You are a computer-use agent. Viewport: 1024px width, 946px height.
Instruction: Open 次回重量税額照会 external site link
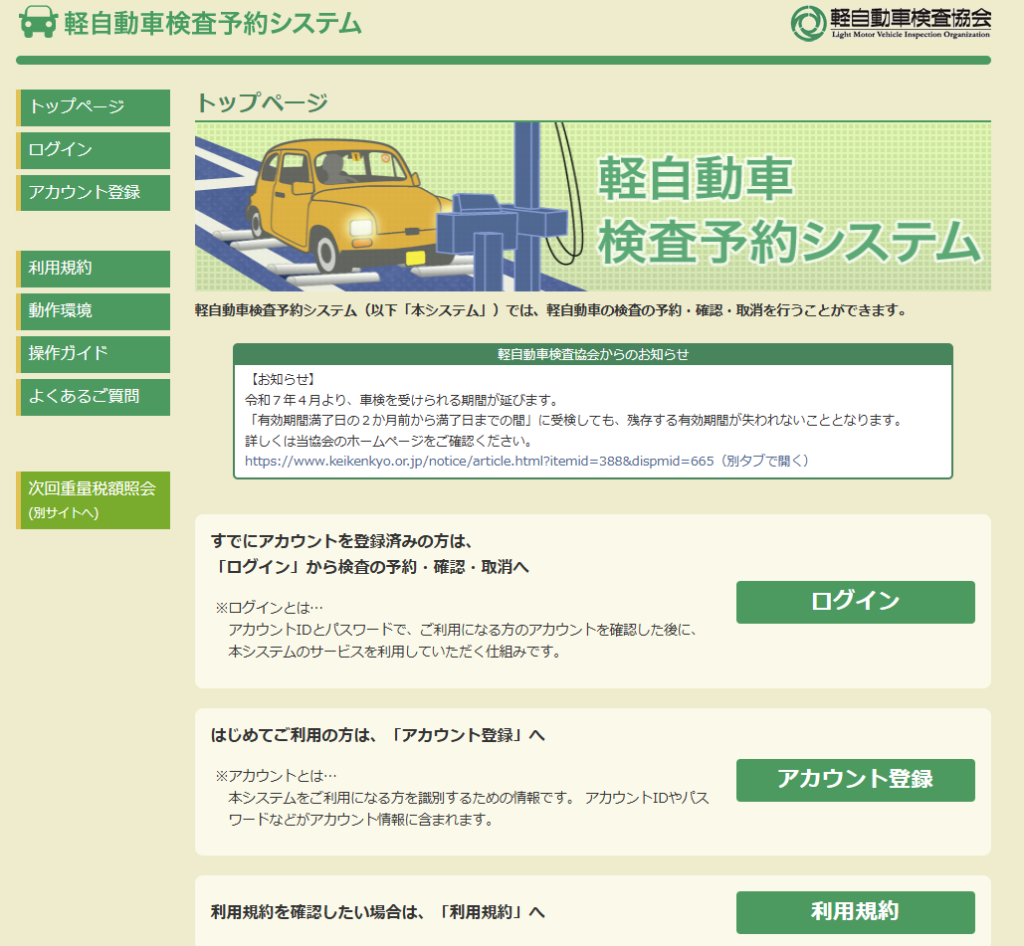pos(94,500)
